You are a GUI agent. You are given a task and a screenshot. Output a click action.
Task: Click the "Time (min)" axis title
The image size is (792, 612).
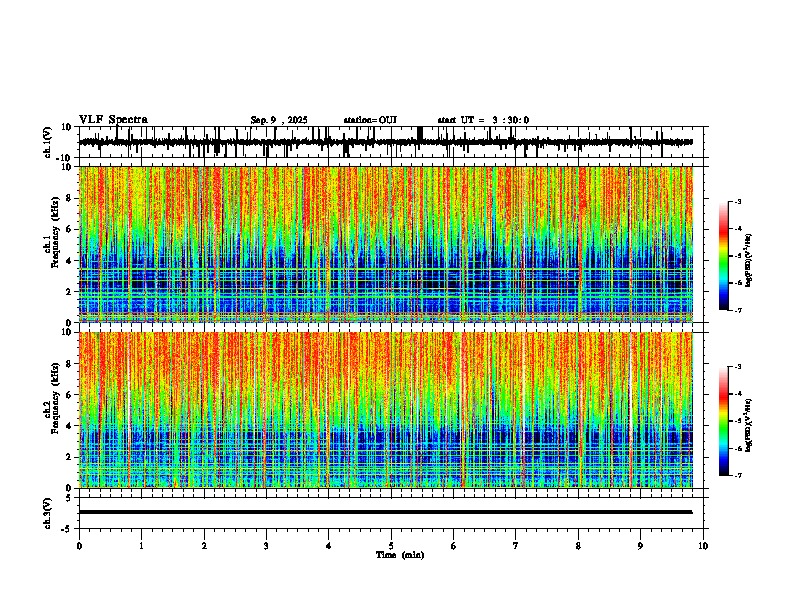point(400,555)
